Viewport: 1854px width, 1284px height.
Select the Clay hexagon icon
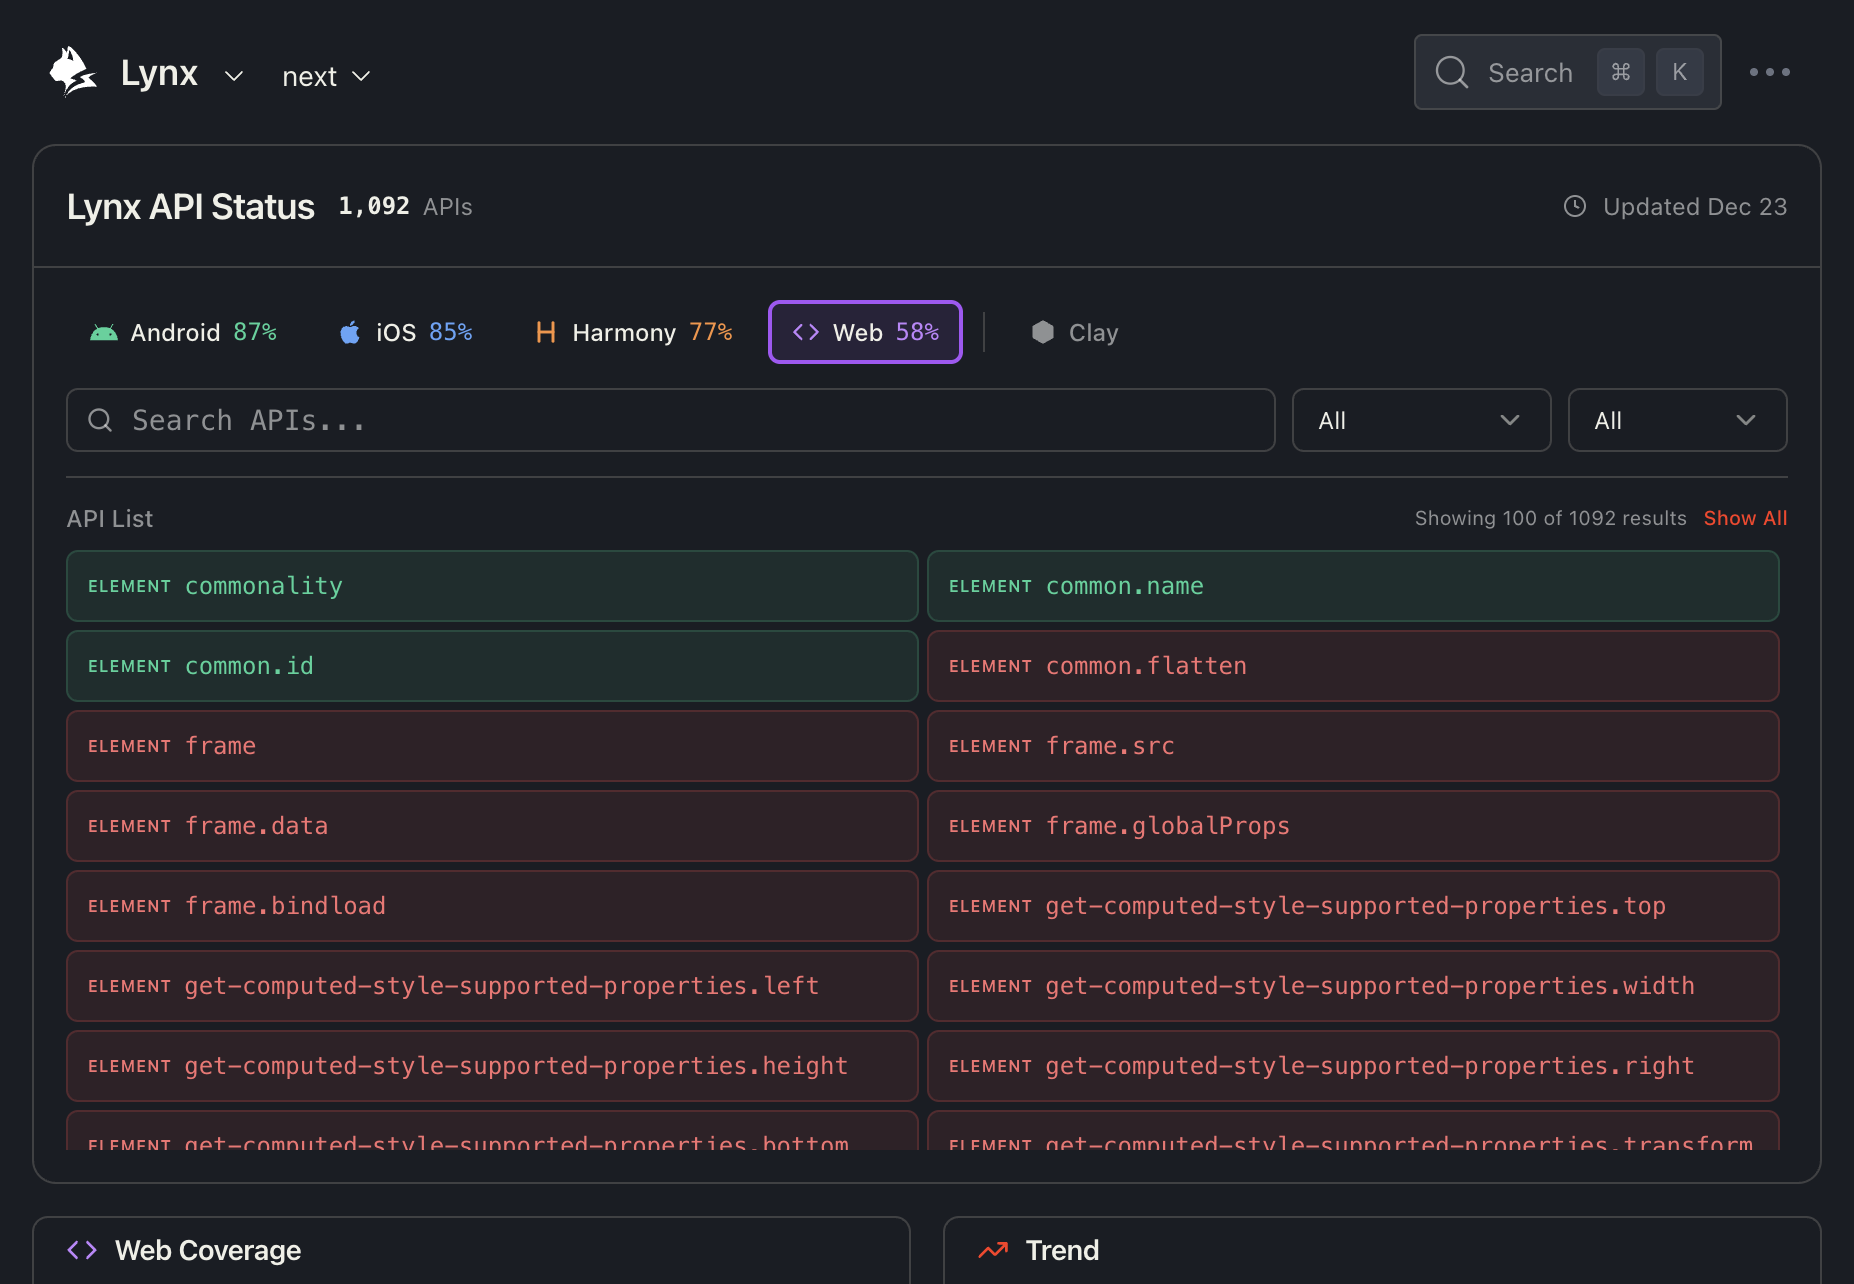click(1043, 332)
